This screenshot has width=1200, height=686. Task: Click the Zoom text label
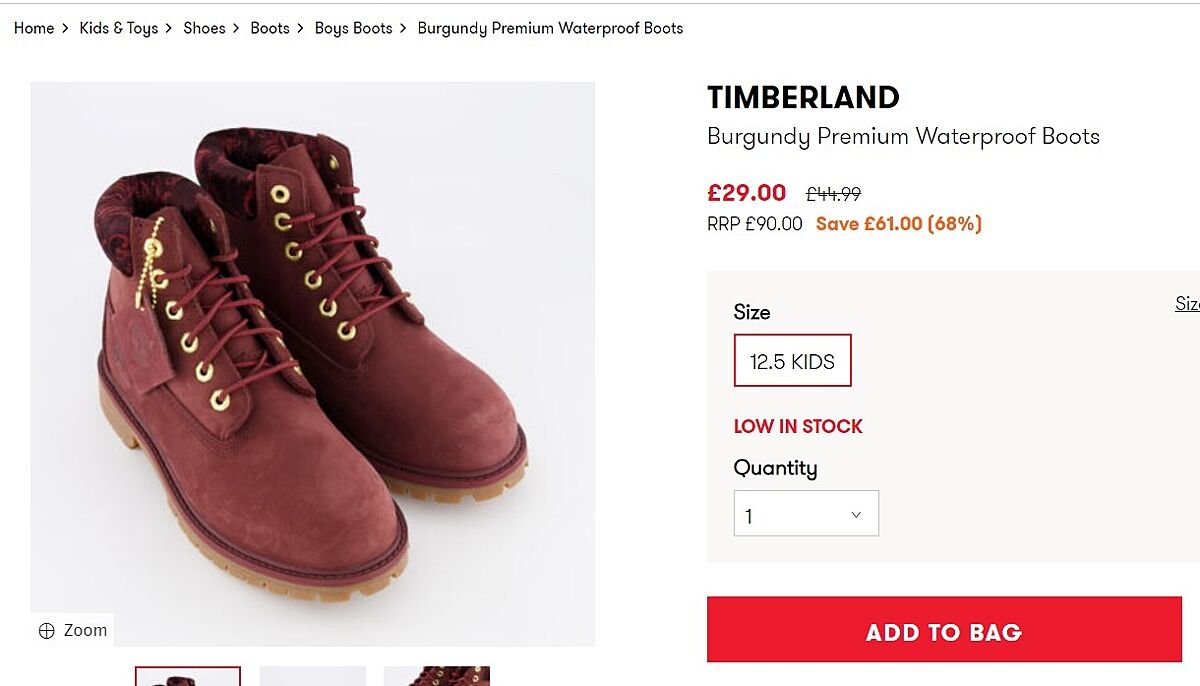tap(85, 631)
